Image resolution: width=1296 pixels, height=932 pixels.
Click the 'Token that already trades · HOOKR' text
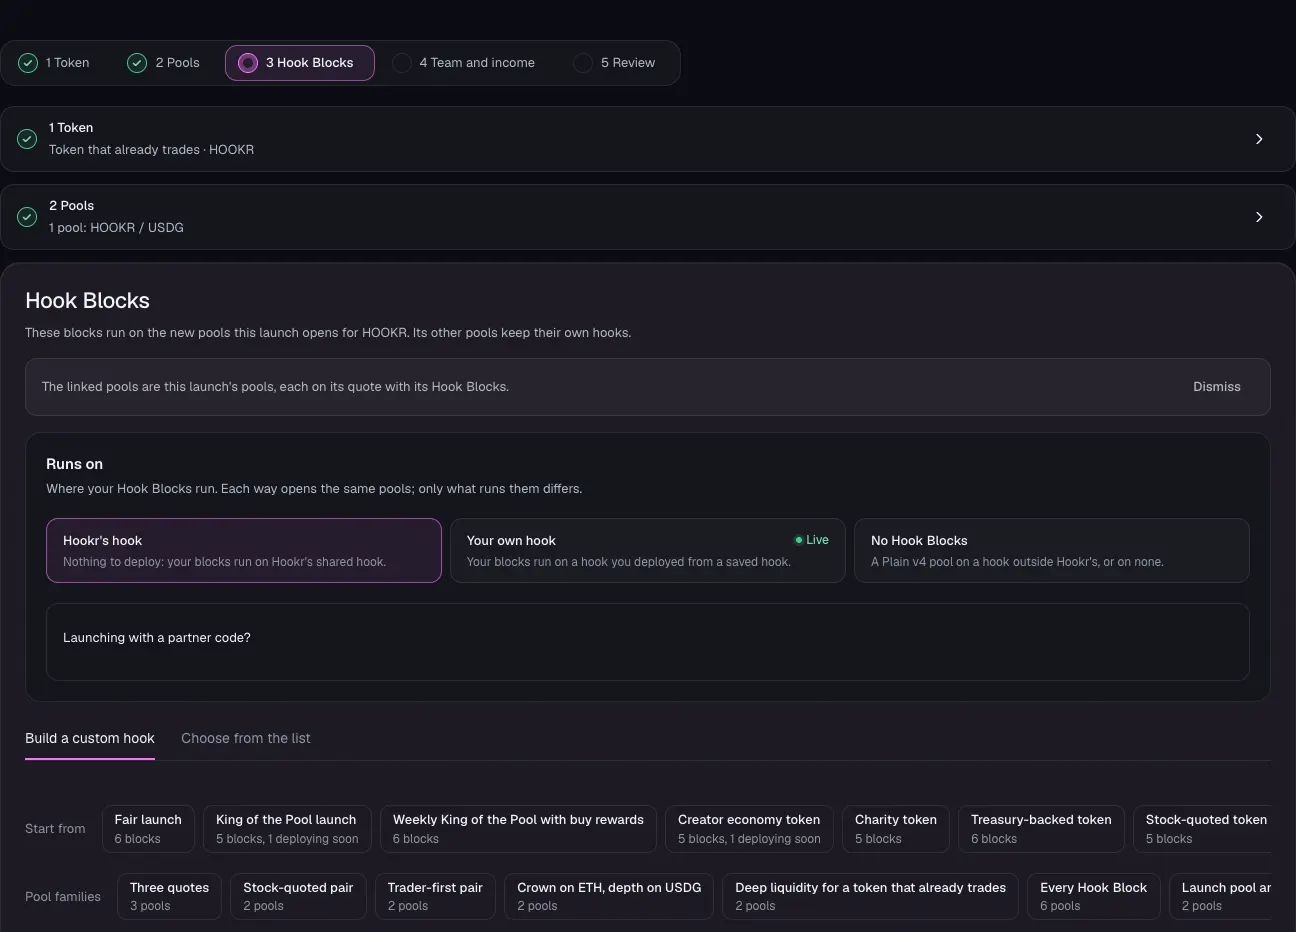point(151,150)
